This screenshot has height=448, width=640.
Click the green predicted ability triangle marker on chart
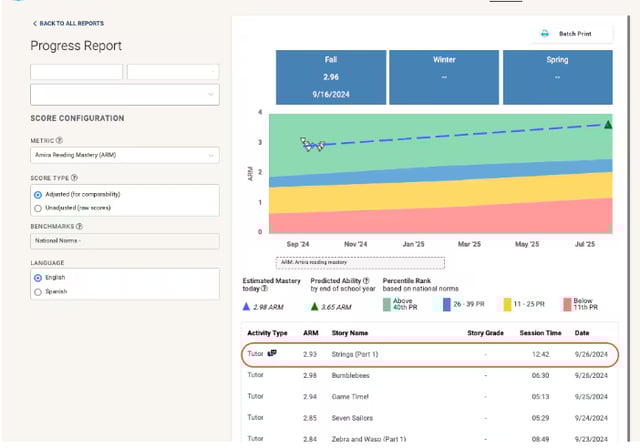pyautogui.click(x=607, y=124)
